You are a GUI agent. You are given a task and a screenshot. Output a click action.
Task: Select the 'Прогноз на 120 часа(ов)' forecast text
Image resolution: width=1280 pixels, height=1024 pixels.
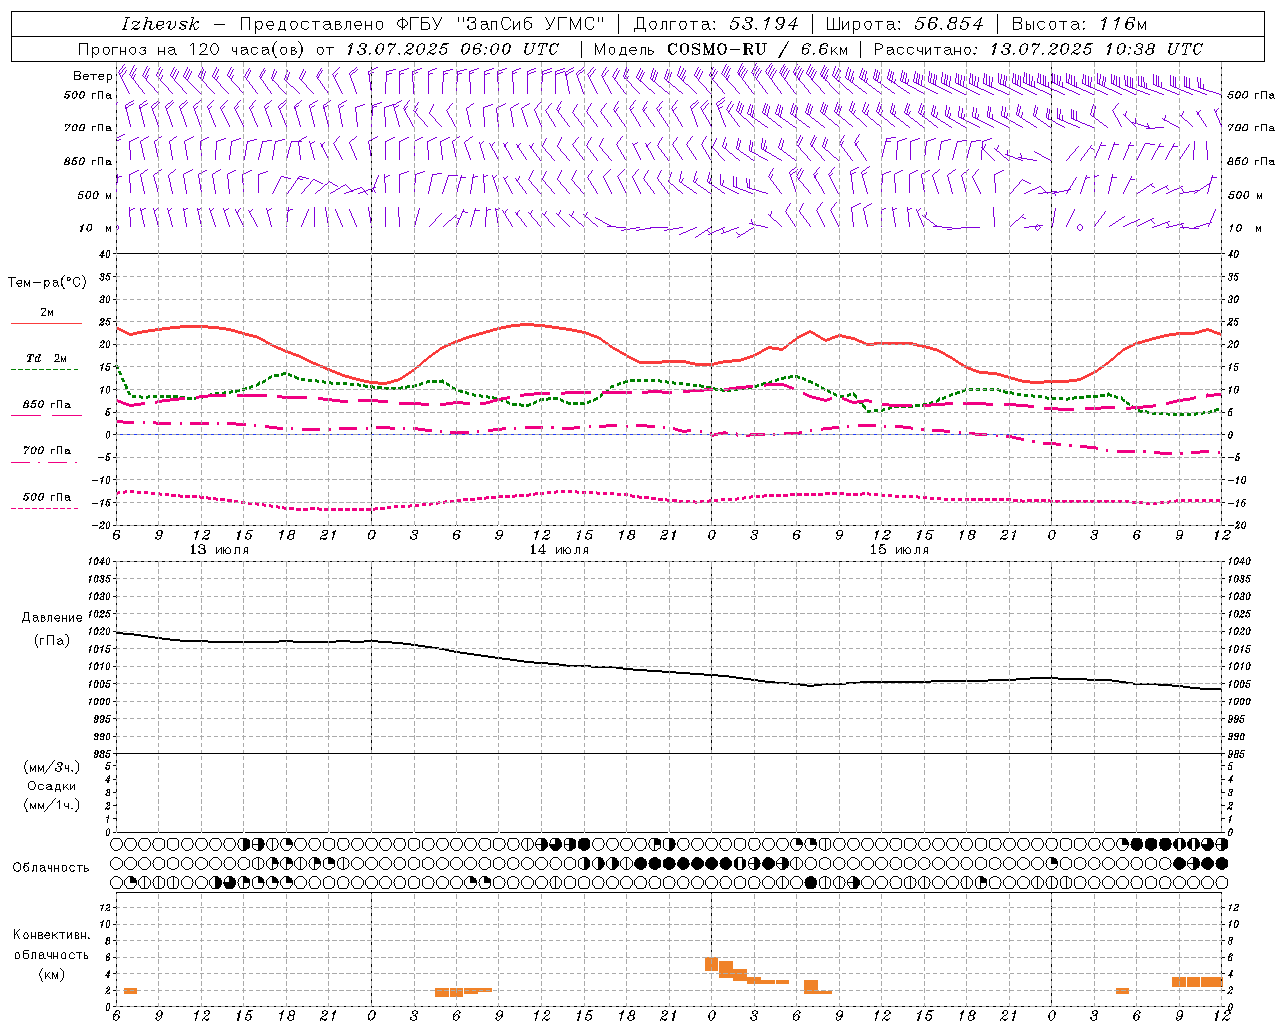pos(192,49)
